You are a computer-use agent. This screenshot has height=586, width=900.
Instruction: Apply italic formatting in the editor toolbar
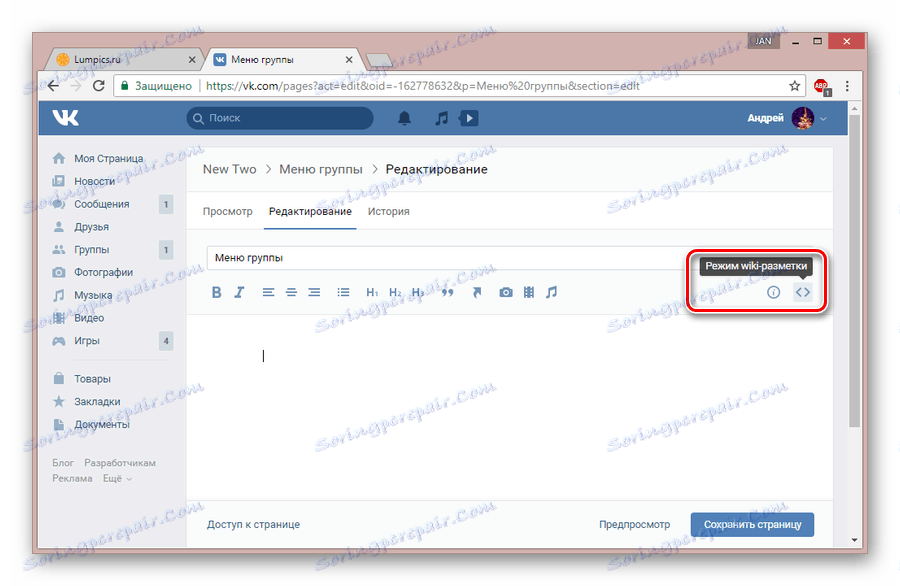point(239,292)
